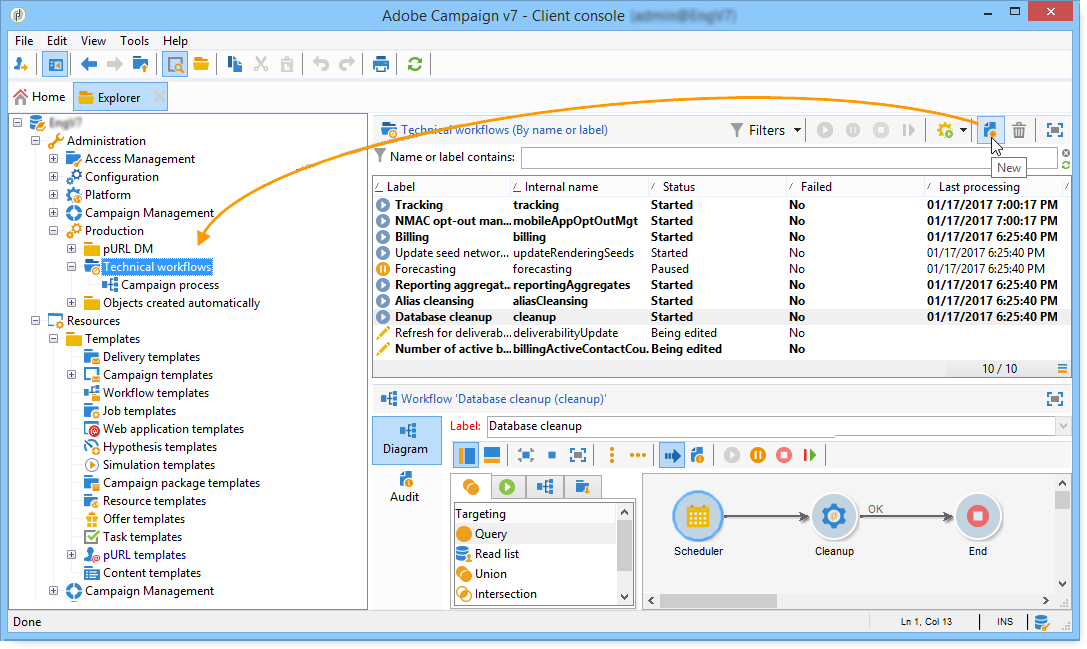Image resolution: width=1087 pixels, height=649 pixels.
Task: Maximize the workflow list panel icon
Action: tap(1054, 130)
